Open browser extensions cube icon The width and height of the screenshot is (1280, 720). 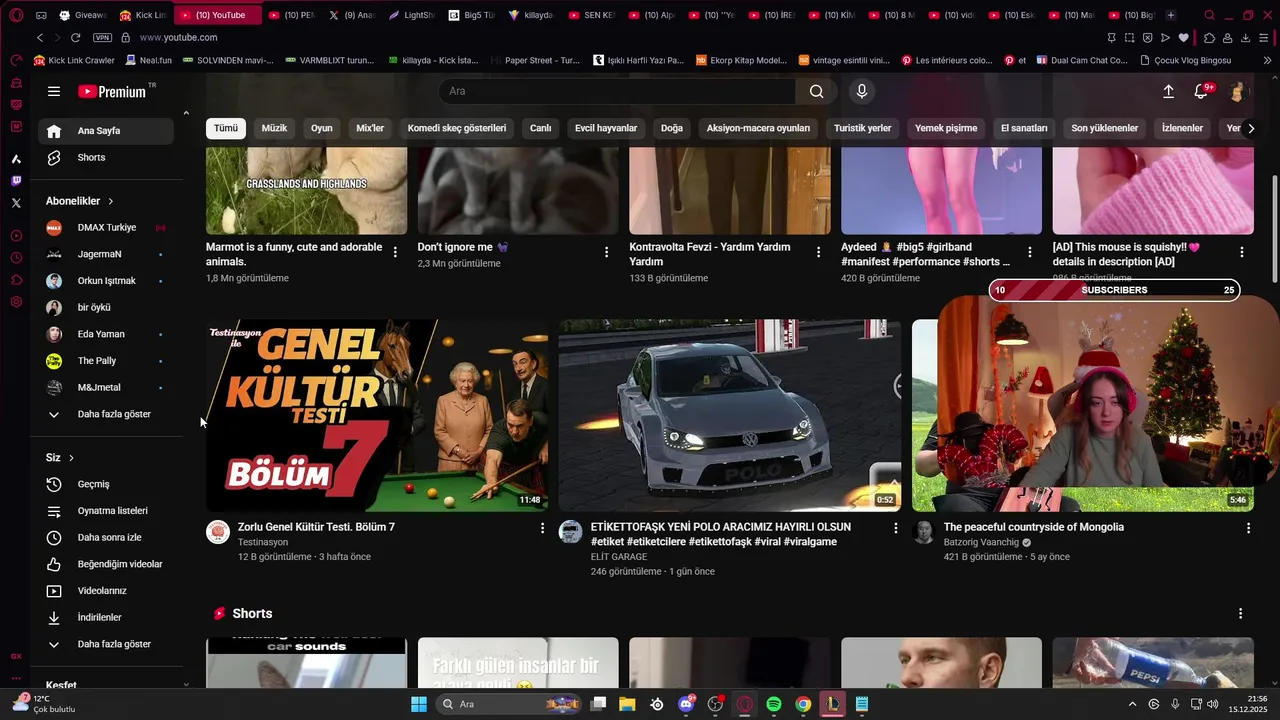click(1209, 37)
